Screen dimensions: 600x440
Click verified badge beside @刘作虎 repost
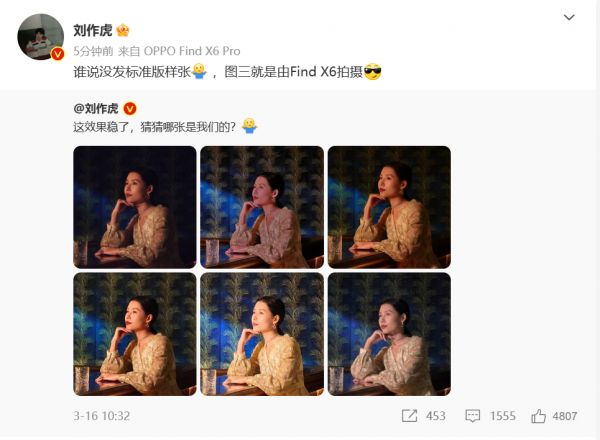130,109
